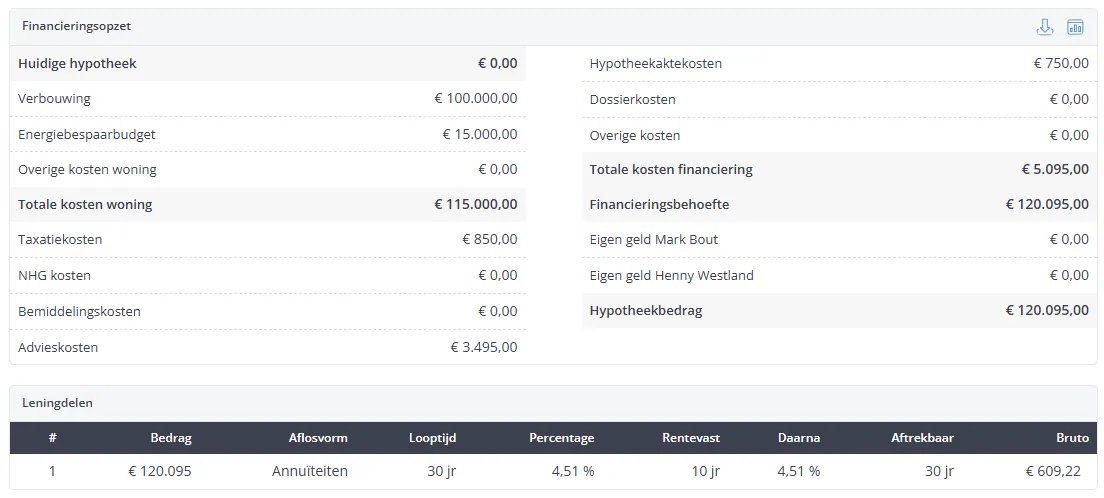Click the Overige kosten woning label
Image resolution: width=1104 pixels, height=498 pixels.
[x=87, y=170]
